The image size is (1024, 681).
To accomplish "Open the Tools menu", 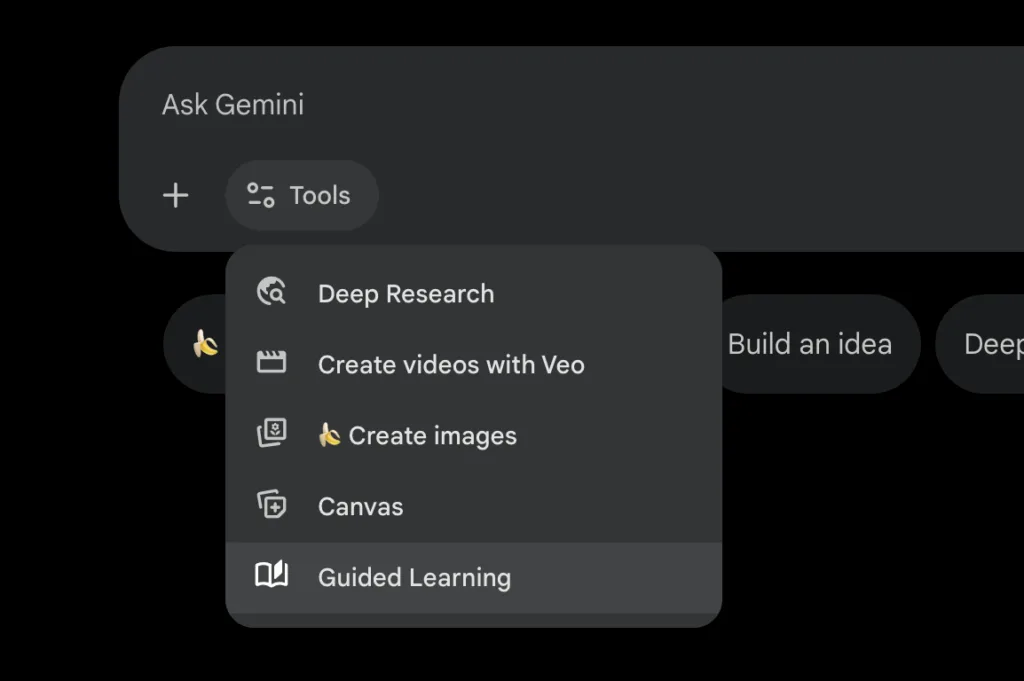I will pyautogui.click(x=301, y=195).
